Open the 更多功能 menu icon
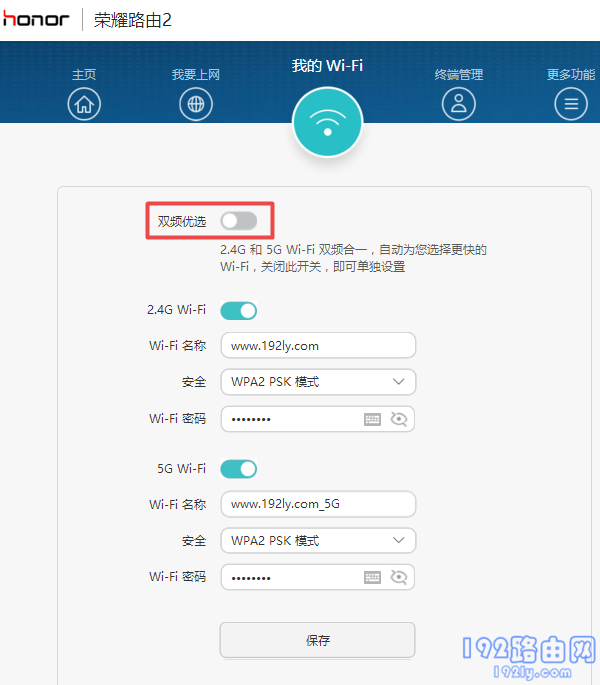 (x=571, y=103)
